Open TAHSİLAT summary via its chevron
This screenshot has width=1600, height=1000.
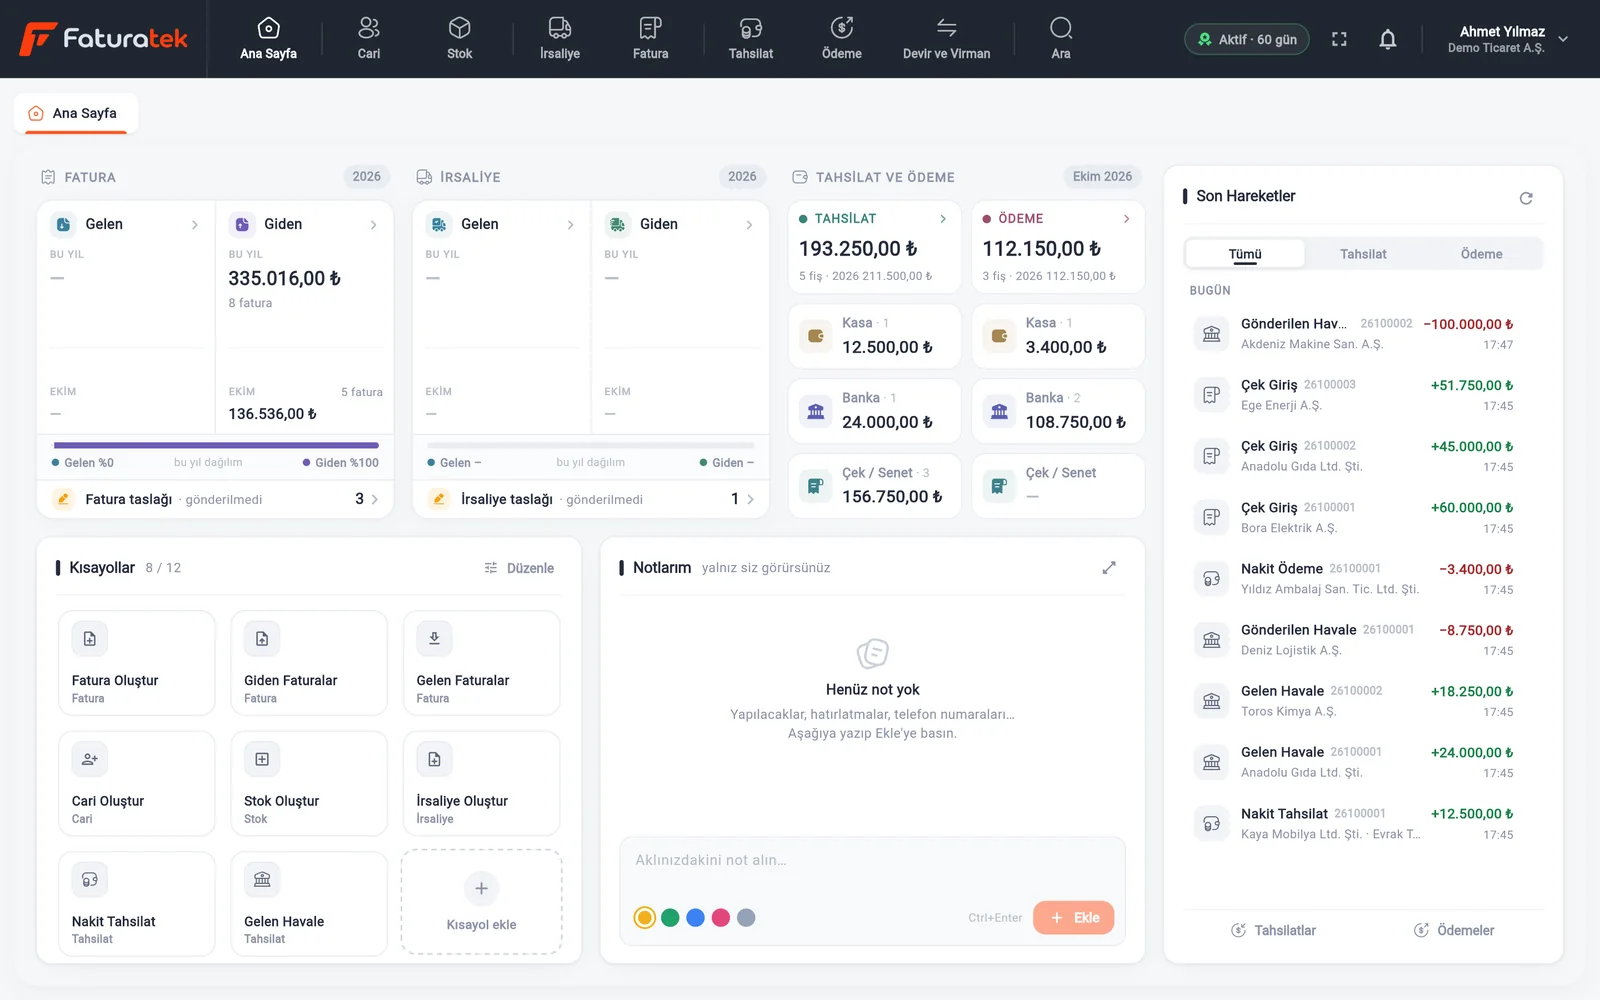click(x=943, y=219)
